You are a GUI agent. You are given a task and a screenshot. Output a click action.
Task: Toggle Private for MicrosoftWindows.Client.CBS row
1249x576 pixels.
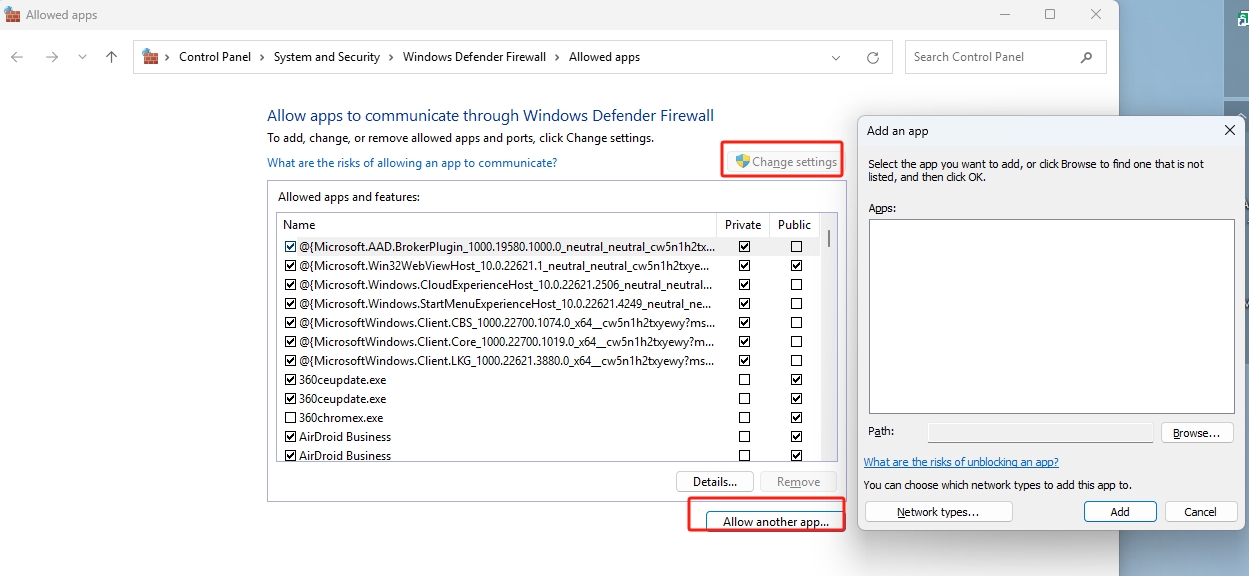(x=744, y=323)
